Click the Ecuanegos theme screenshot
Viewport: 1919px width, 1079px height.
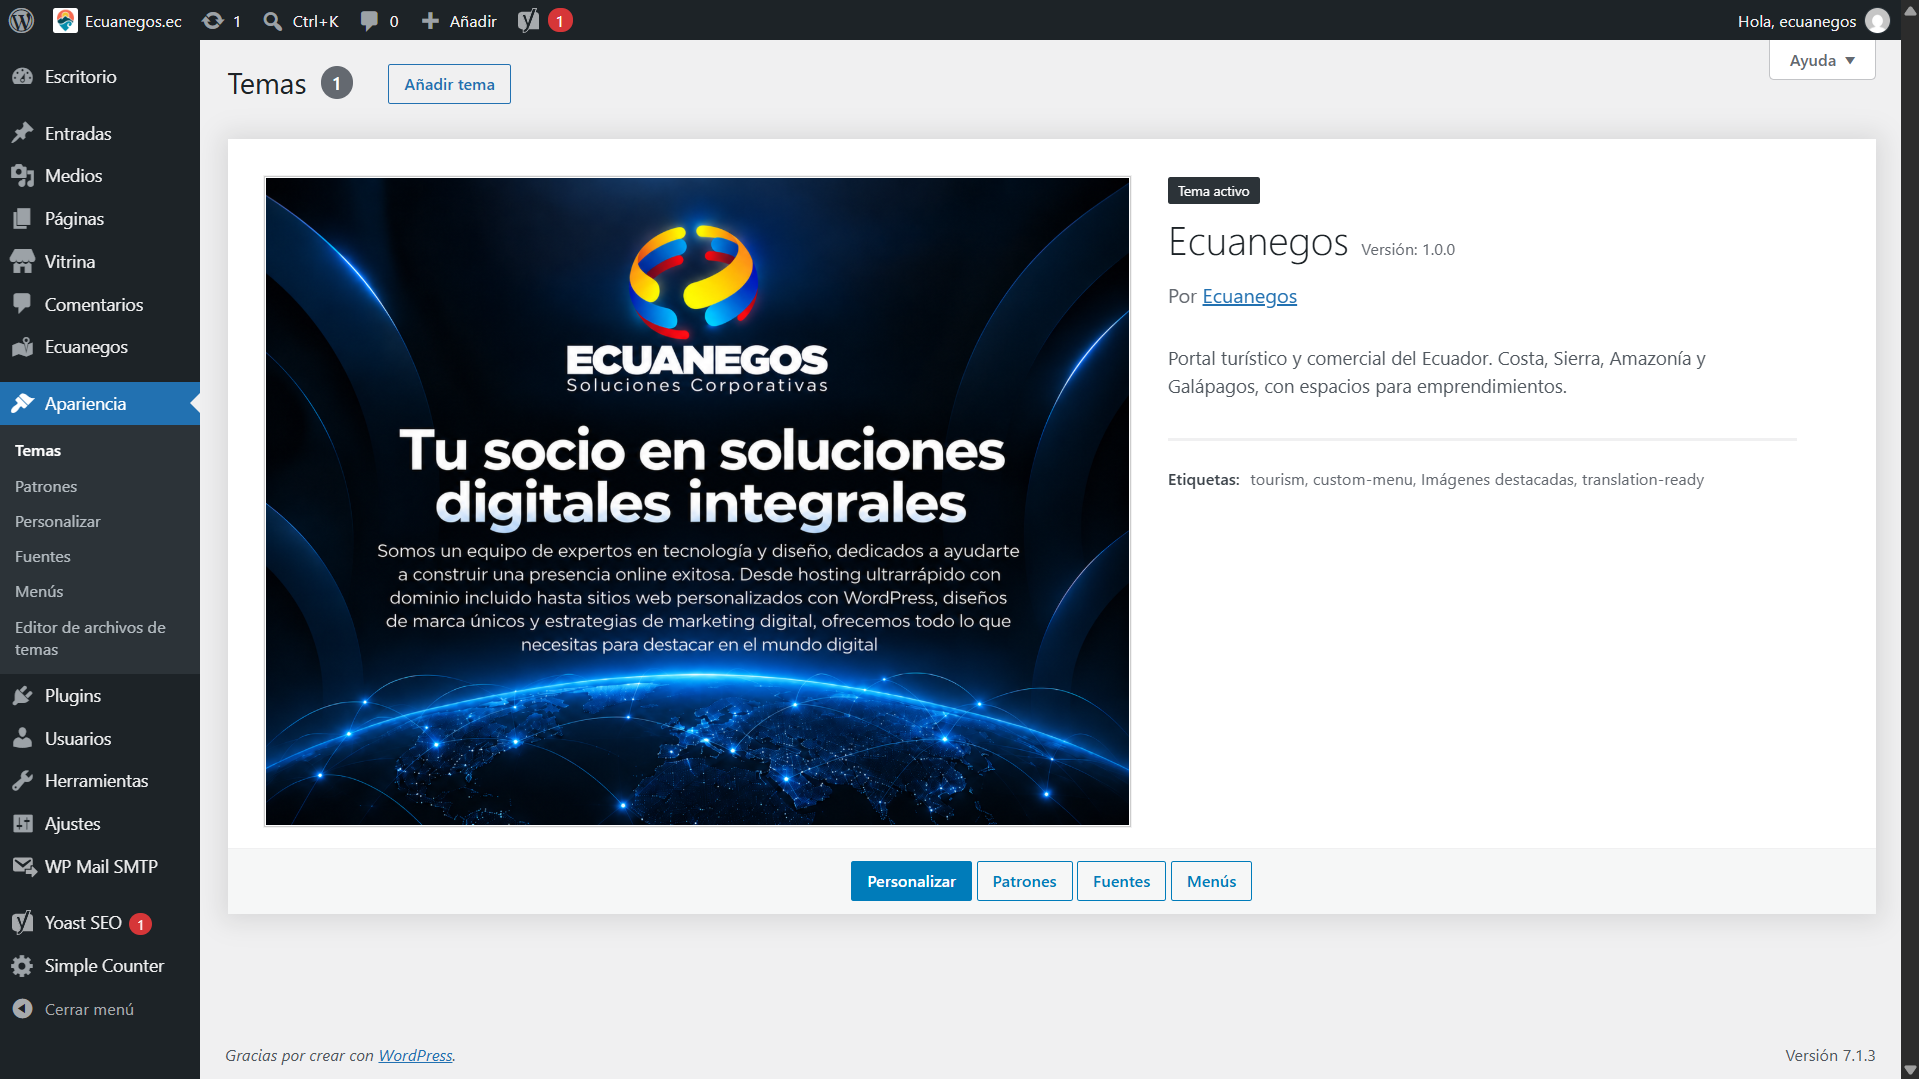[x=697, y=501]
